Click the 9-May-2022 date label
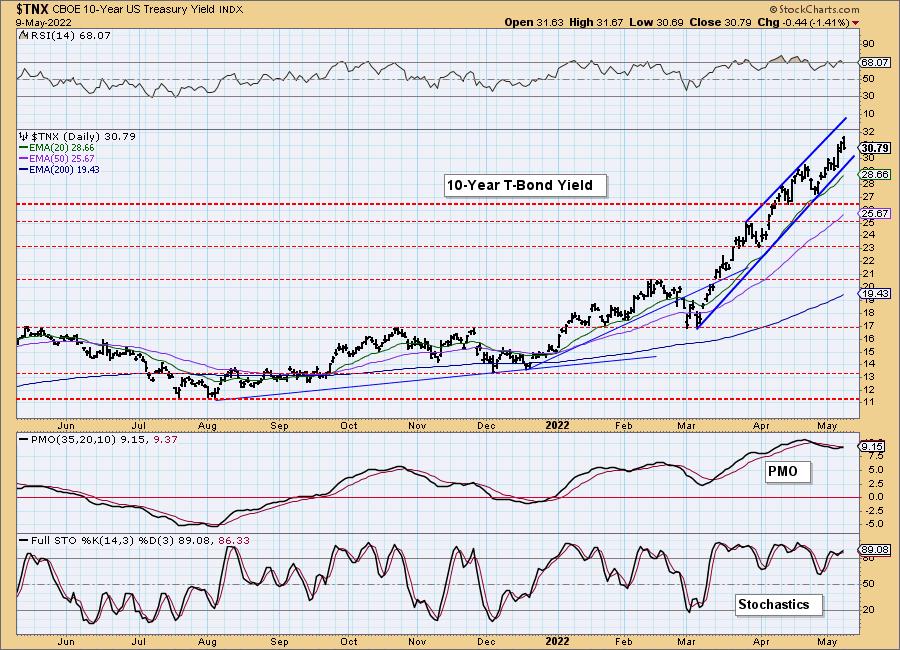Screen dimensions: 900x650 click(x=44, y=22)
